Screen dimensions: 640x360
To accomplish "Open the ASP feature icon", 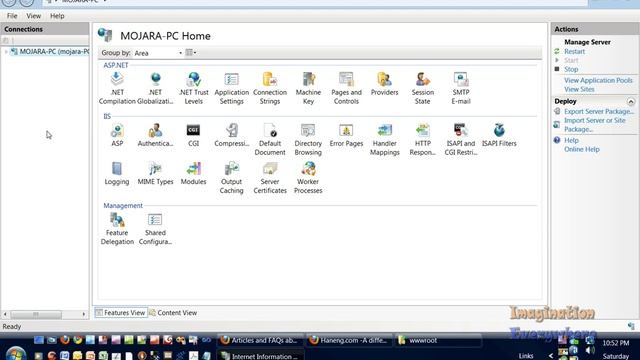I will [x=117, y=135].
